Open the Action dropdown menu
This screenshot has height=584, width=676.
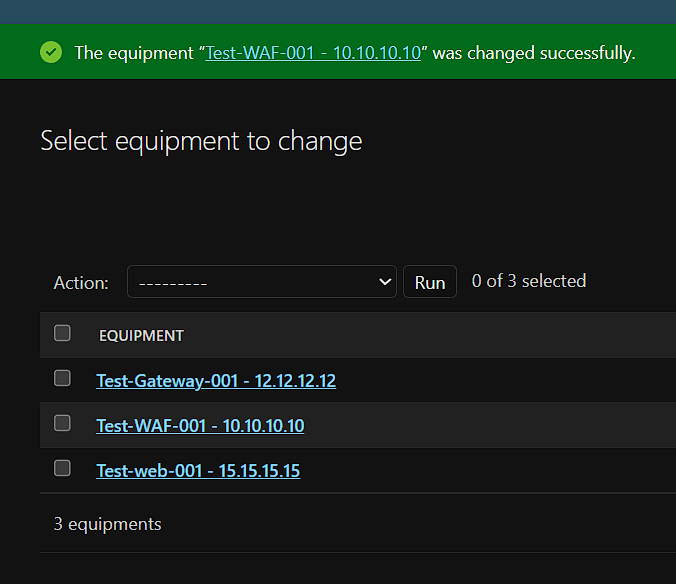click(x=262, y=281)
